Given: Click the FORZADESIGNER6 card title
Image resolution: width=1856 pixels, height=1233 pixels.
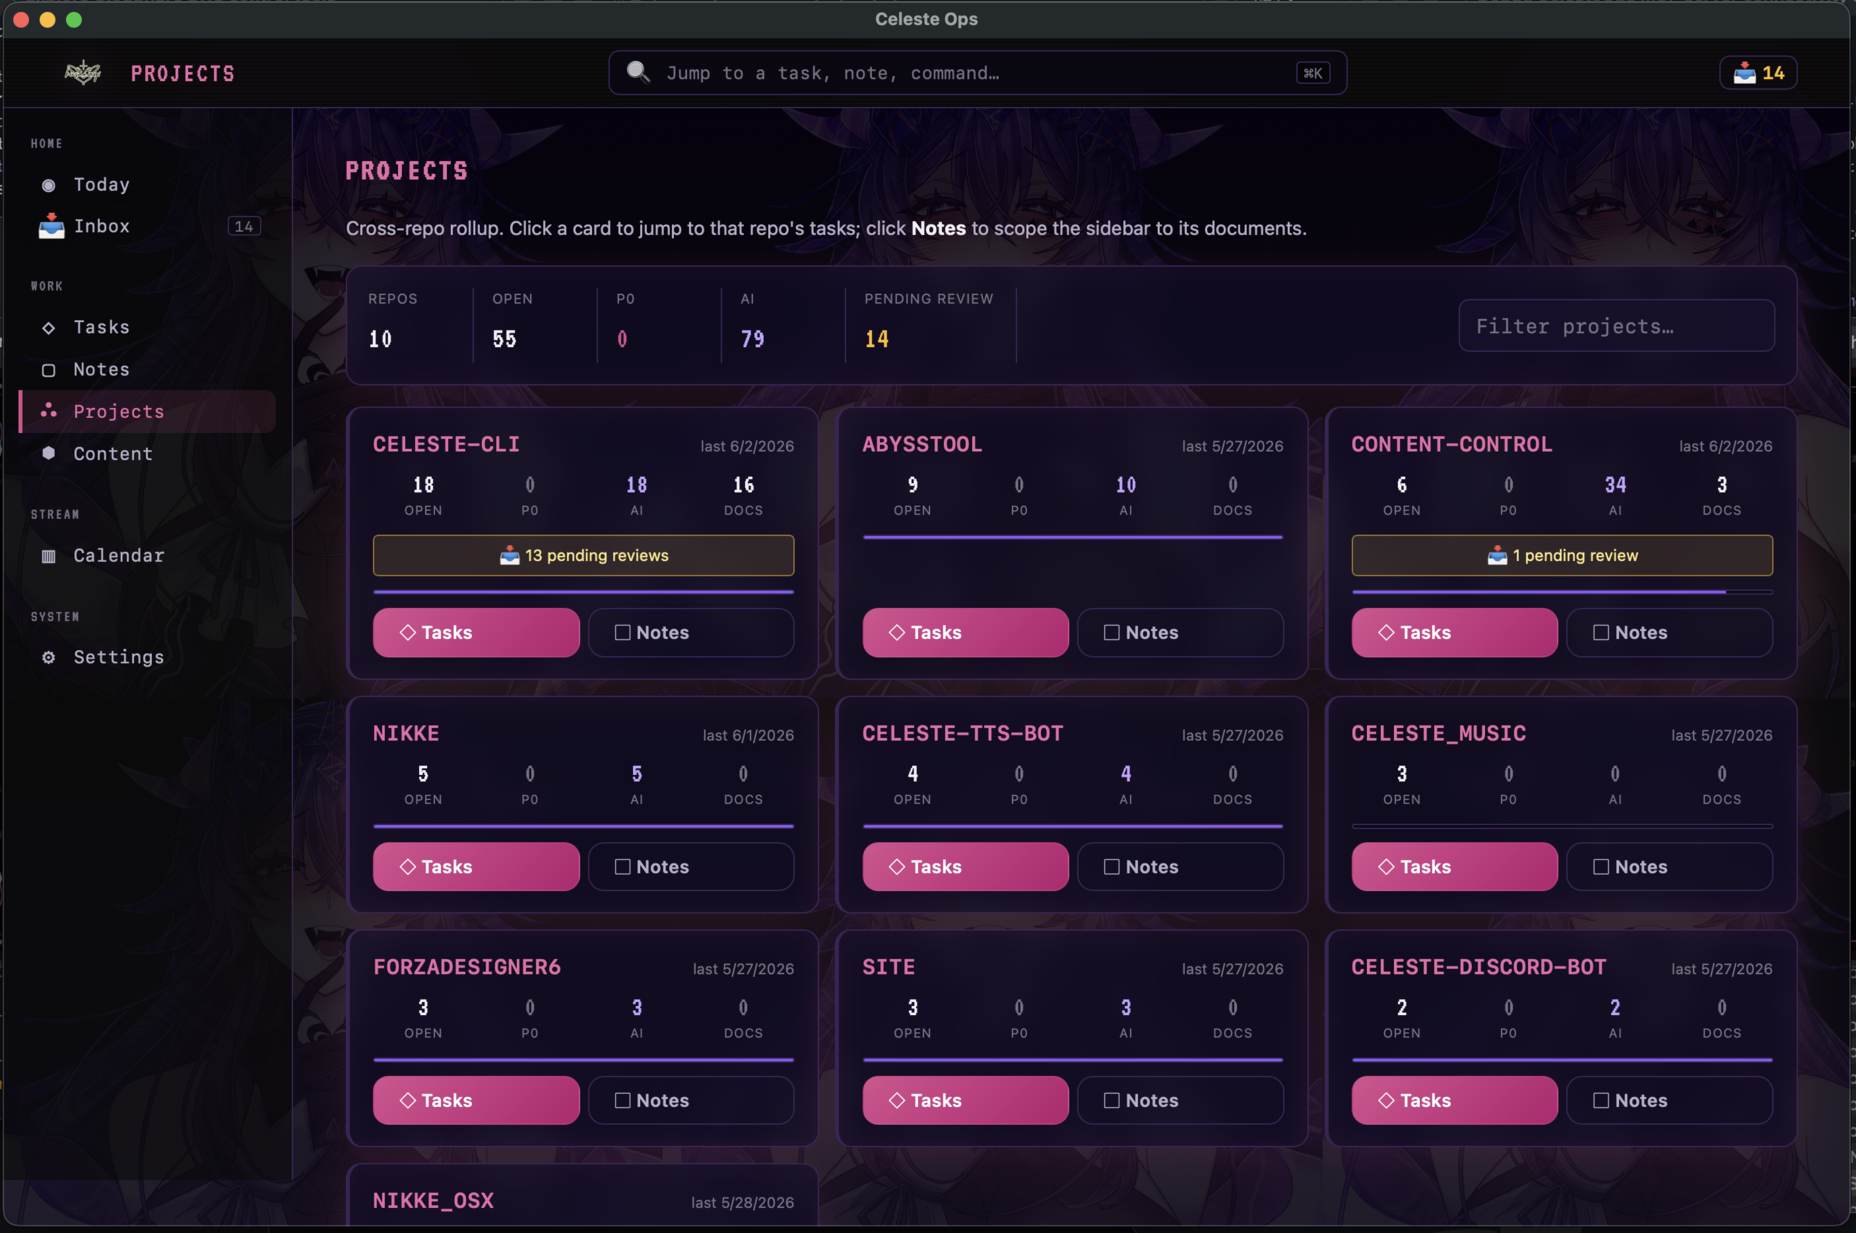Looking at the screenshot, I should coord(467,967).
